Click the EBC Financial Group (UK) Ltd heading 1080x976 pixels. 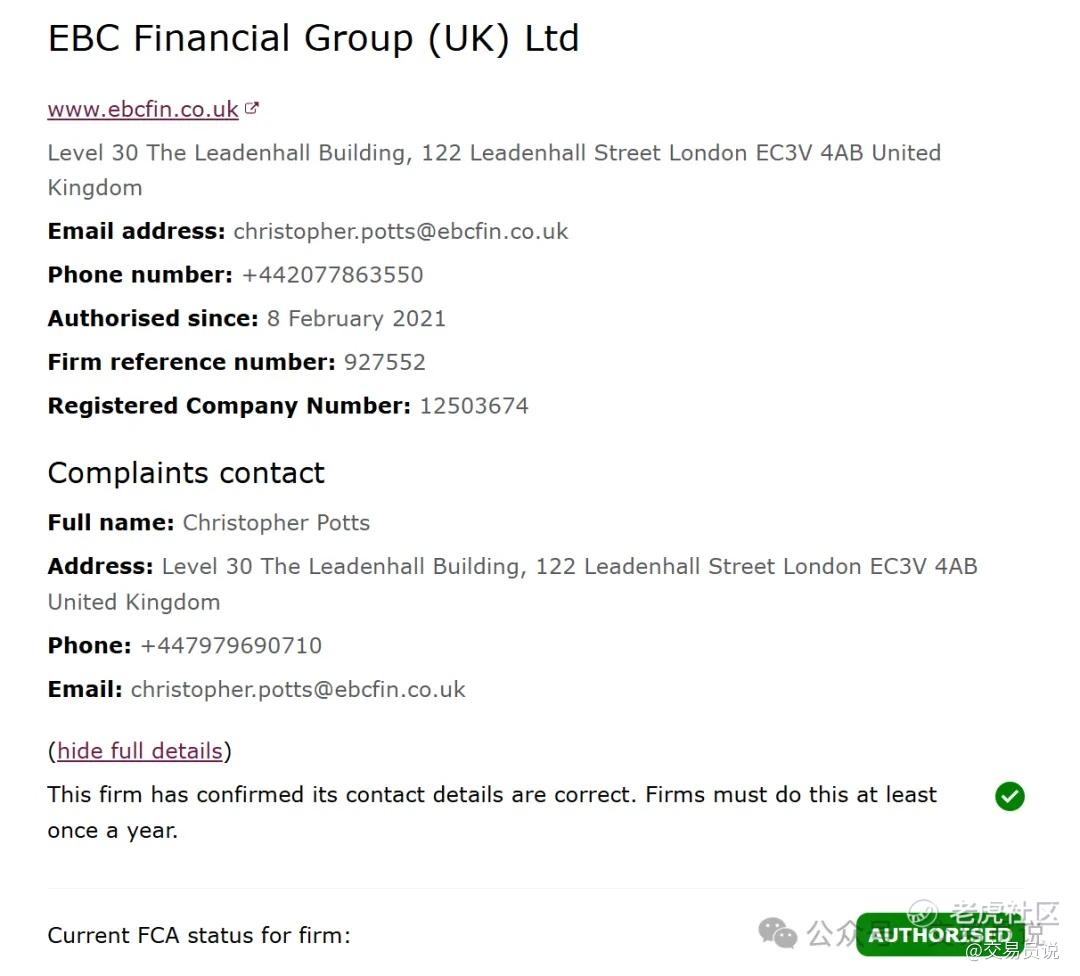313,39
